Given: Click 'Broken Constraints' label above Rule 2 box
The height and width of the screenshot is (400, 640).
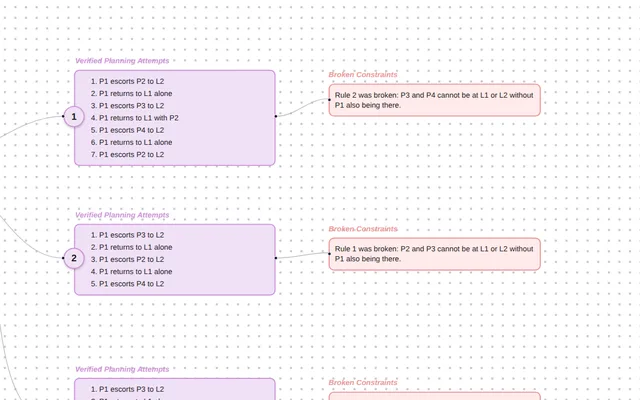Looking at the screenshot, I should [363, 75].
